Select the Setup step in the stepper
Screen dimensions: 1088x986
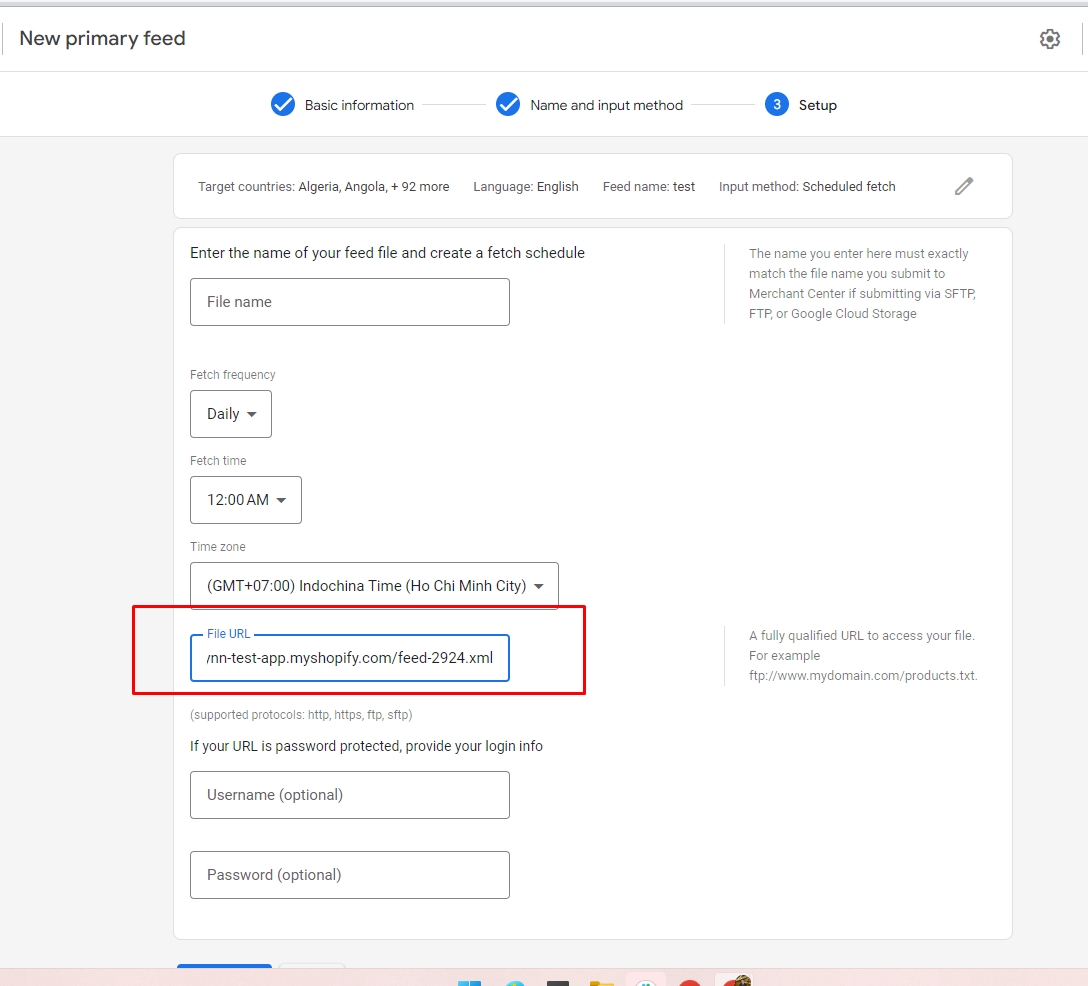coord(801,105)
